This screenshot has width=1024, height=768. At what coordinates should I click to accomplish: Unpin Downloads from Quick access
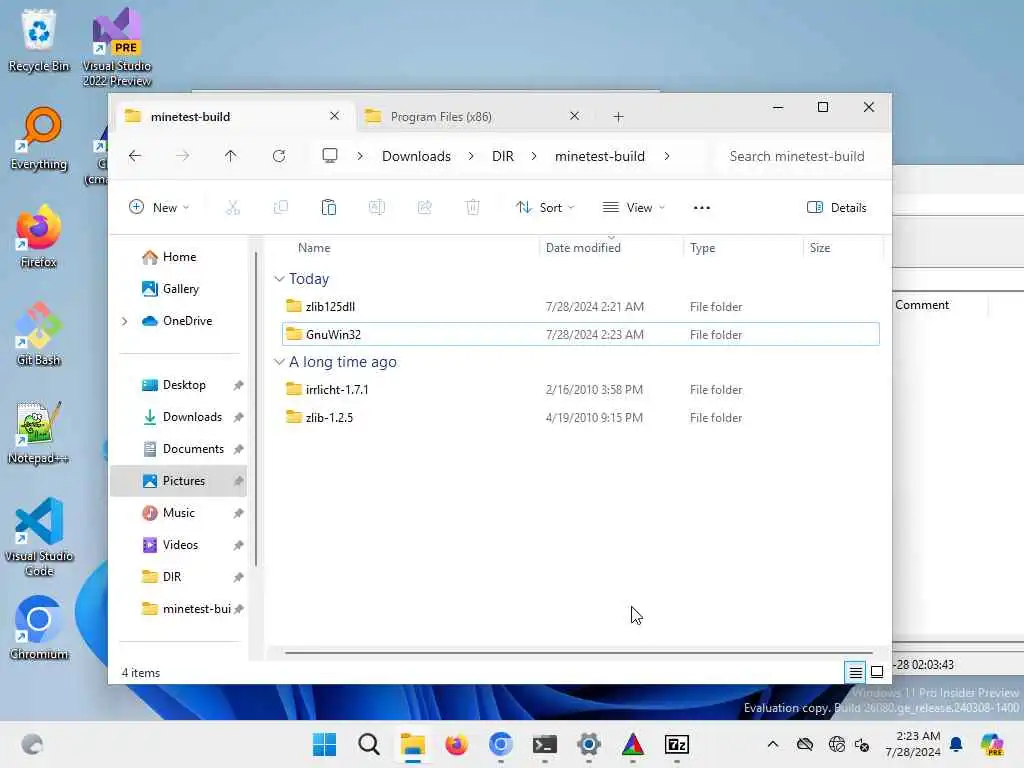click(x=238, y=417)
